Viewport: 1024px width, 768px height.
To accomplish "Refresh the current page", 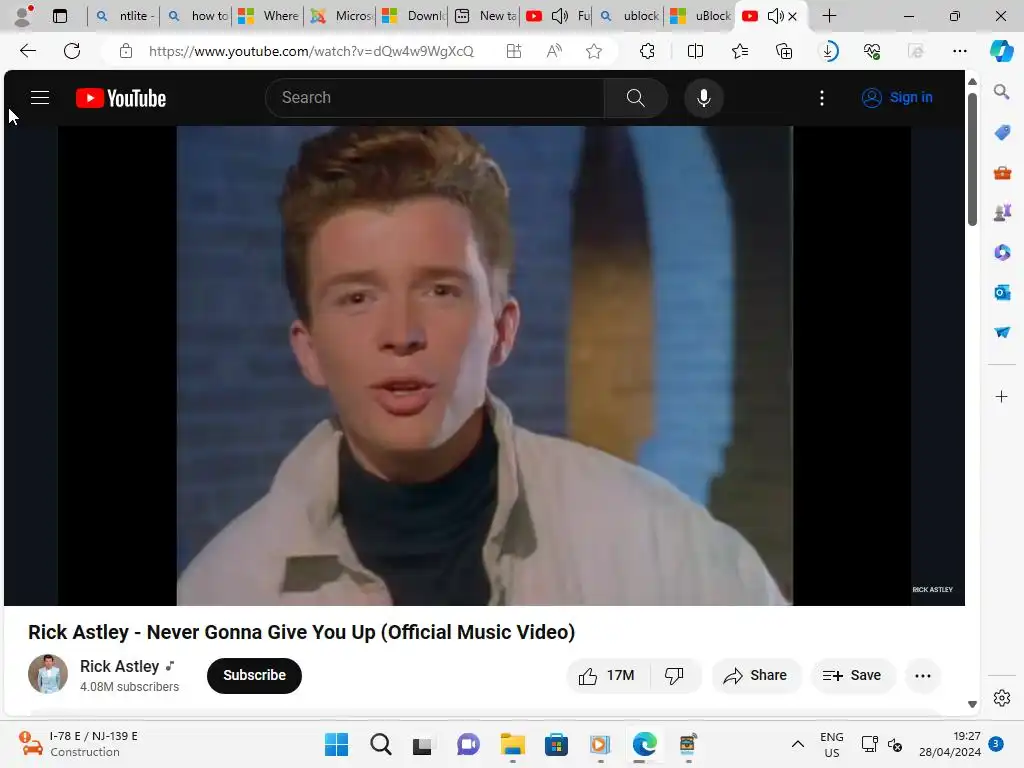I will [72, 51].
